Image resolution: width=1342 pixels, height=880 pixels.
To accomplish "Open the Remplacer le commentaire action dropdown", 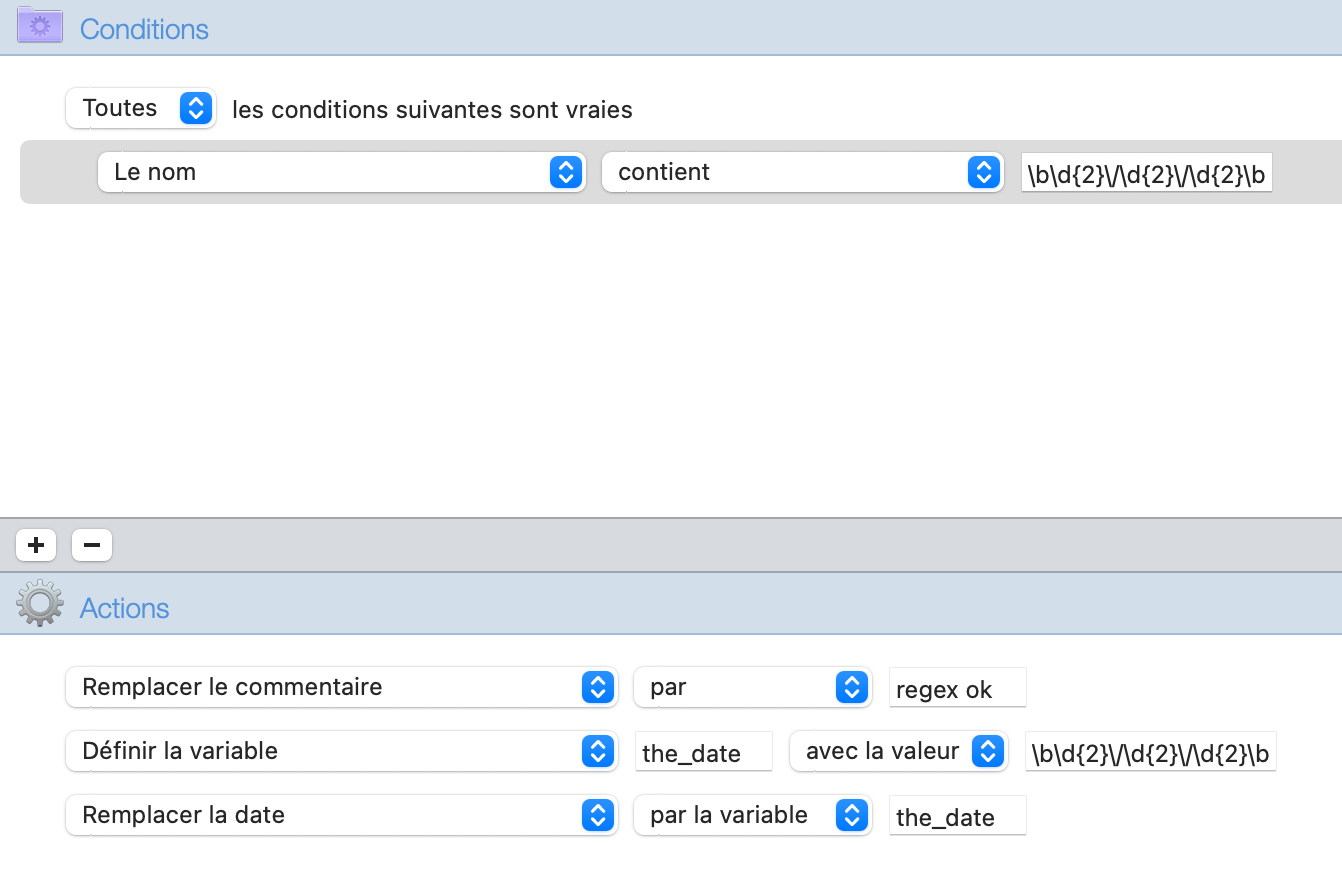I will coord(341,687).
